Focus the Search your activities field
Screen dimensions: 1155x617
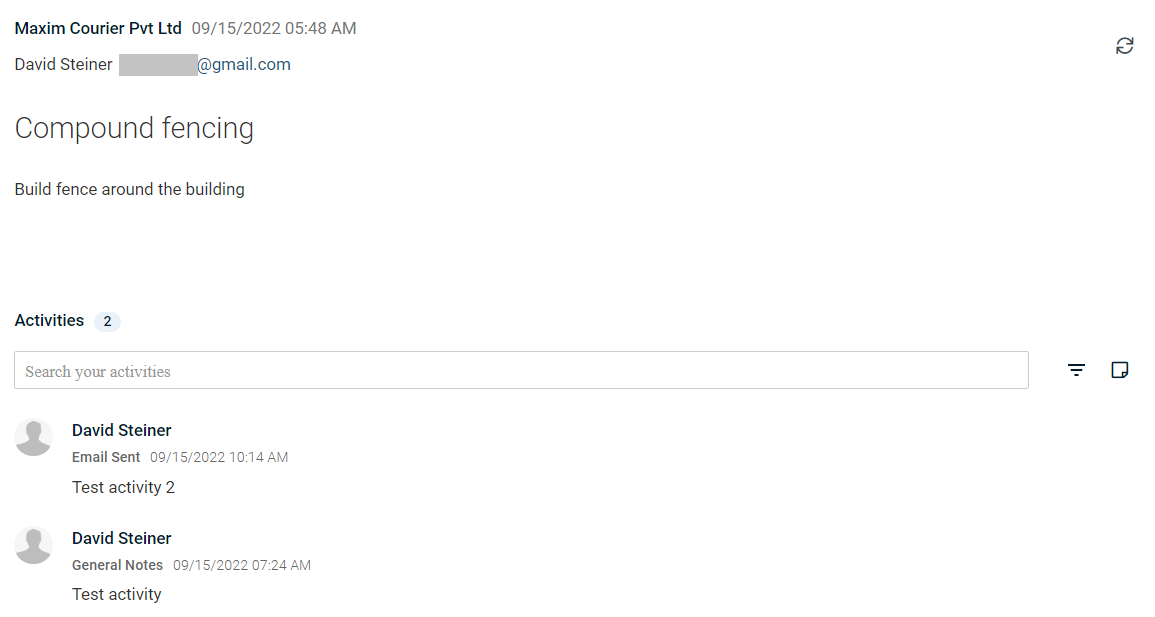(x=521, y=370)
